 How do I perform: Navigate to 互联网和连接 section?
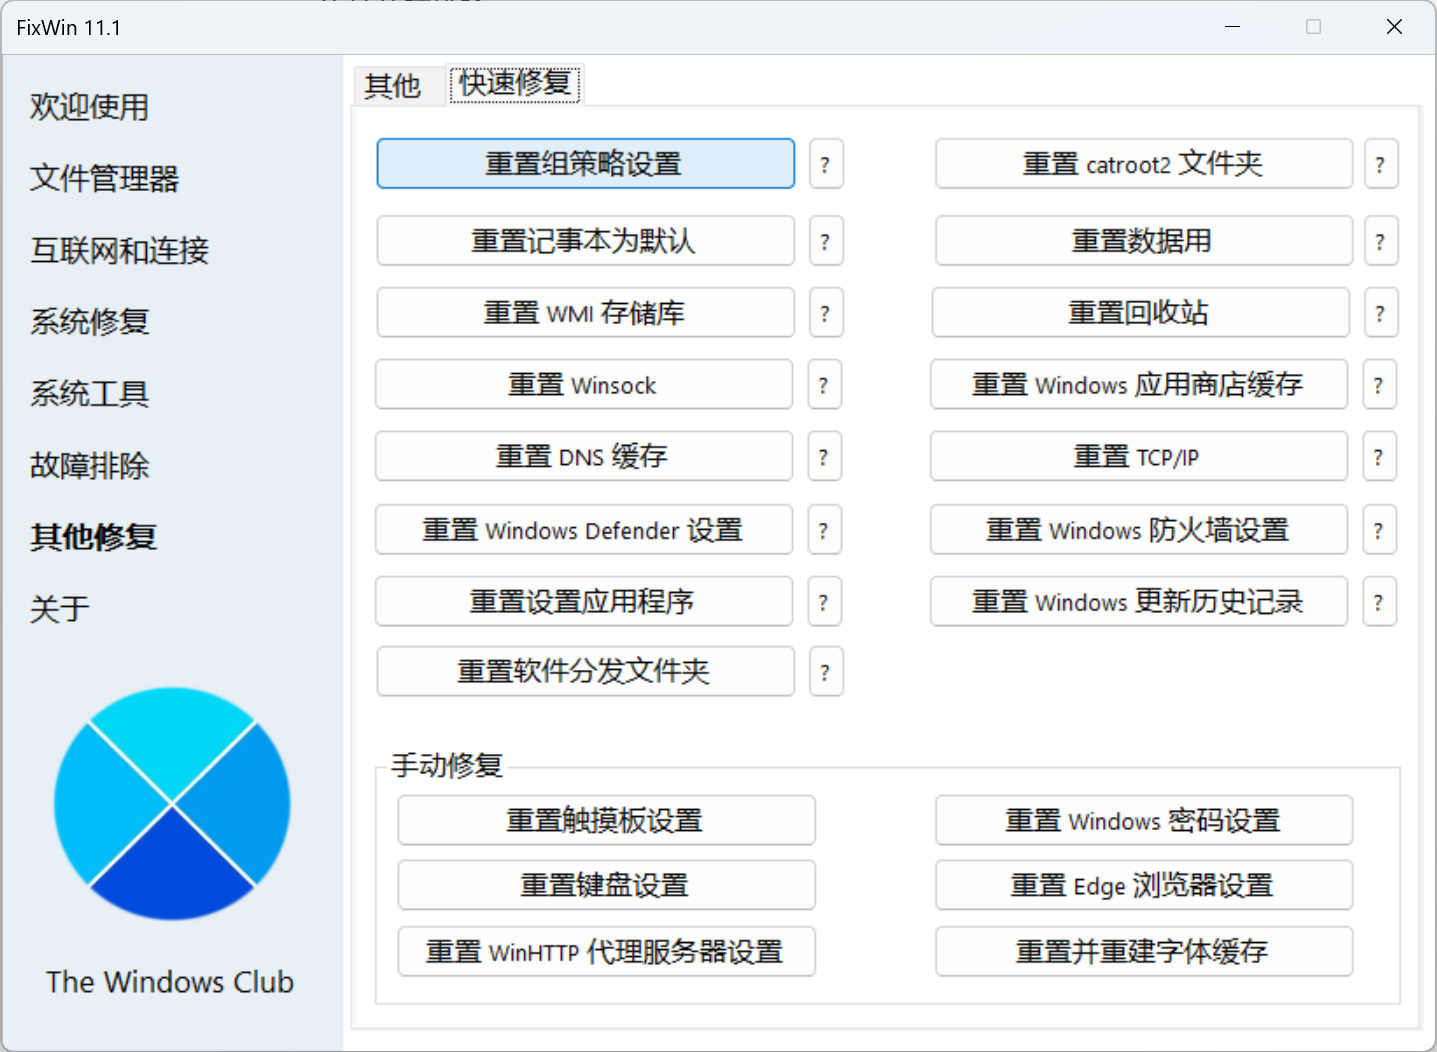[118, 251]
